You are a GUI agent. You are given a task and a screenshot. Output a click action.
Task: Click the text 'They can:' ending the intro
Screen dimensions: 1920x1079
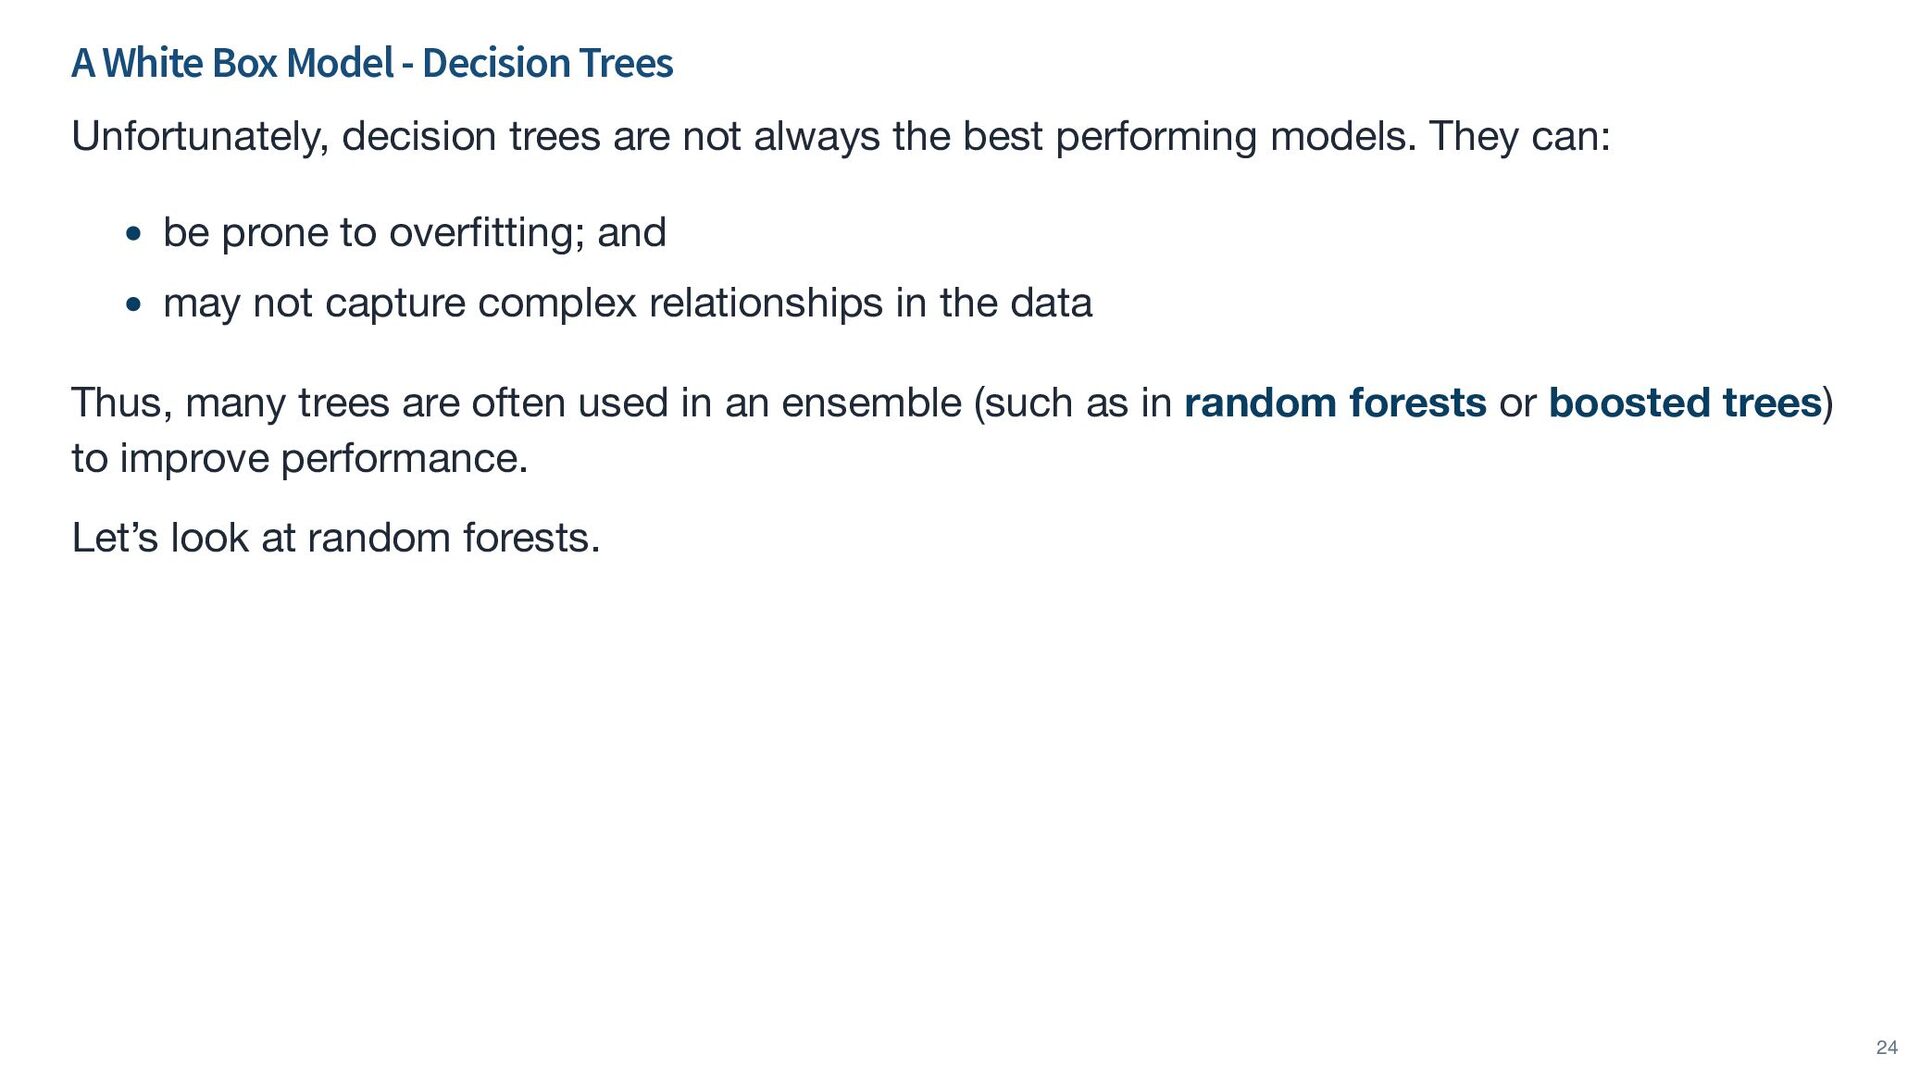tap(1519, 137)
